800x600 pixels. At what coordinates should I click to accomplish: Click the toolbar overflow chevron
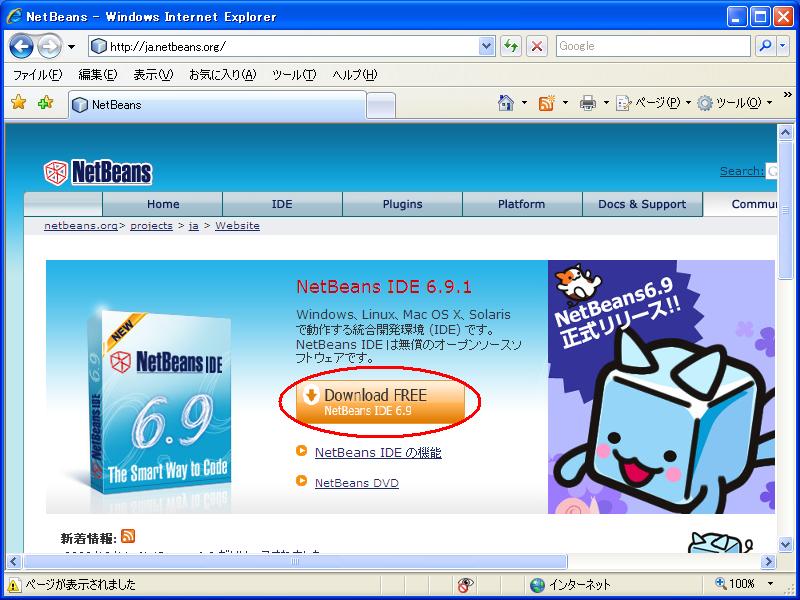(787, 95)
